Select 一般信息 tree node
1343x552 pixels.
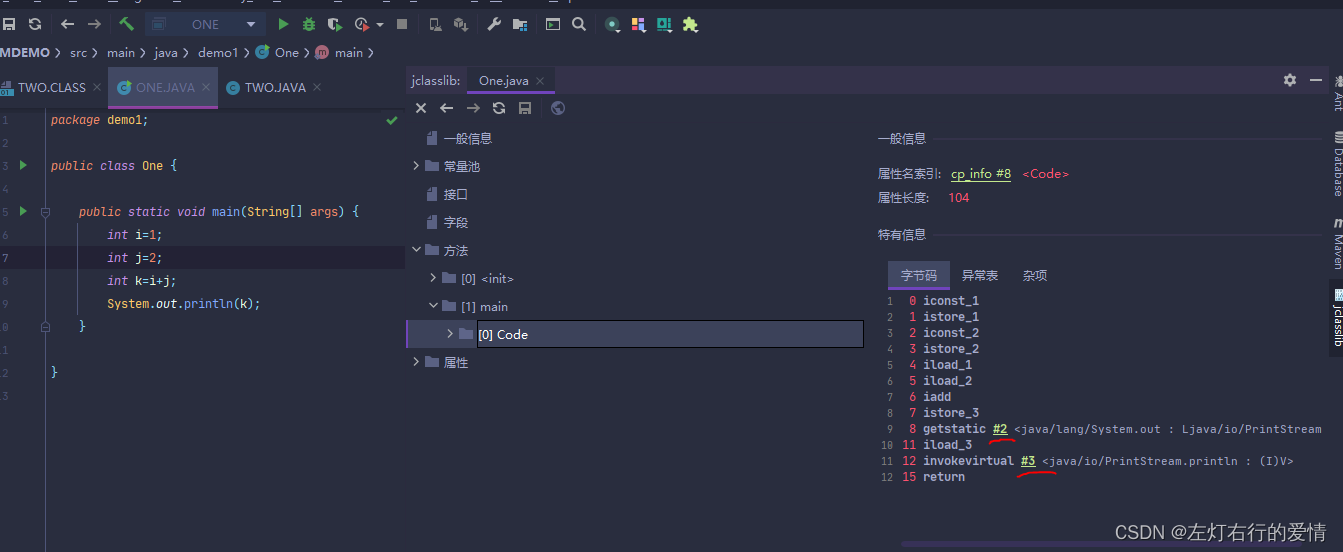tap(468, 139)
